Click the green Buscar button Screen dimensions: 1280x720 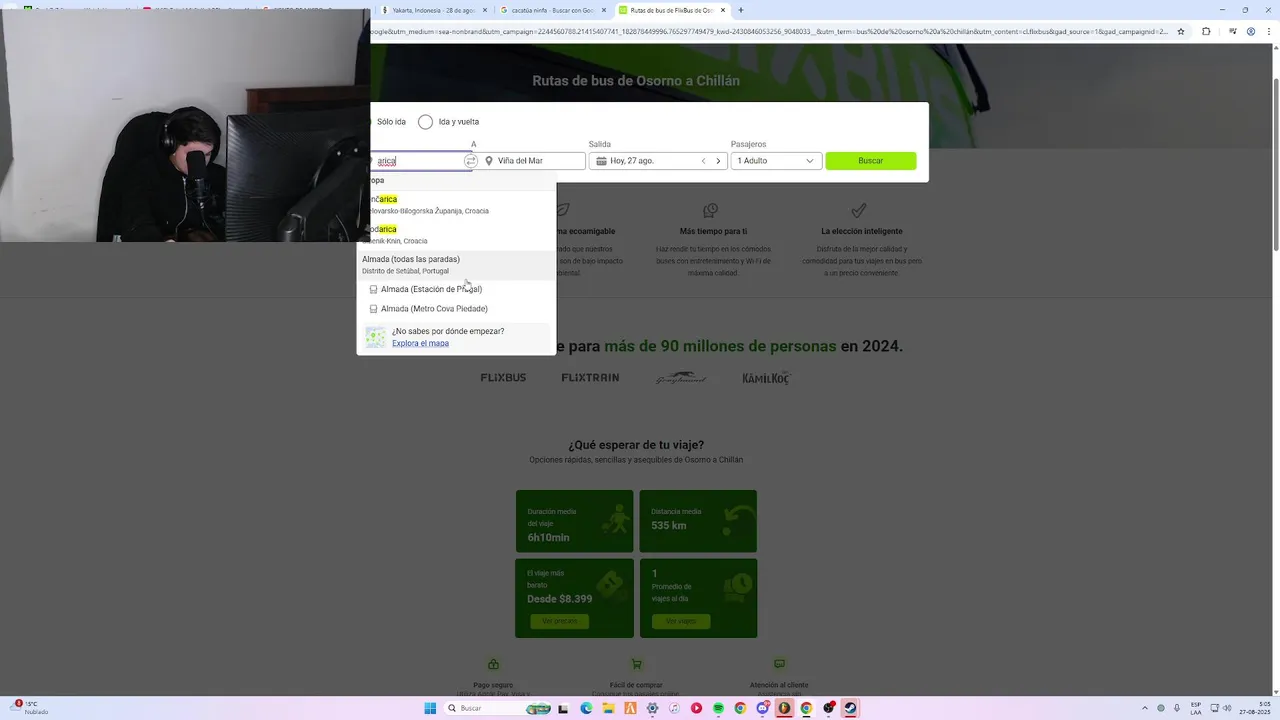(x=870, y=161)
